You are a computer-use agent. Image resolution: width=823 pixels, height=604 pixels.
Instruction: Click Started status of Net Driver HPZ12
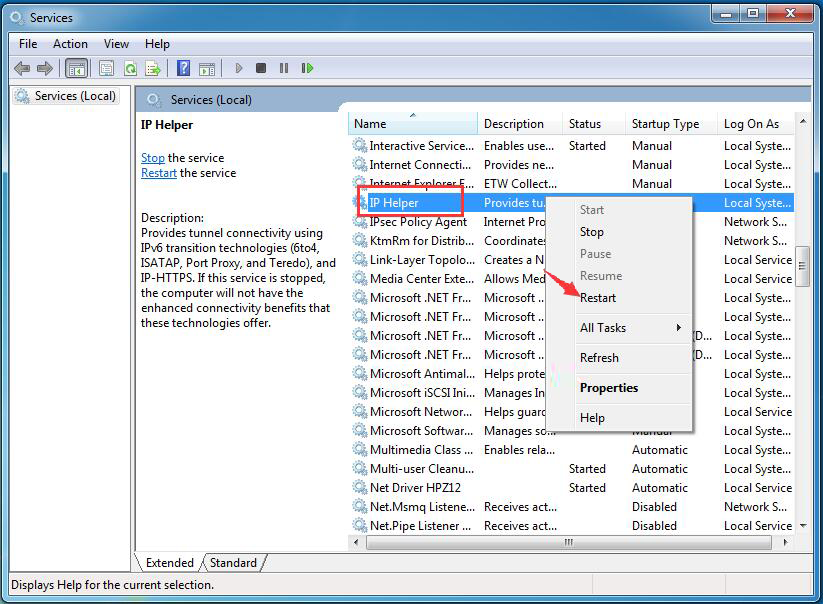587,488
